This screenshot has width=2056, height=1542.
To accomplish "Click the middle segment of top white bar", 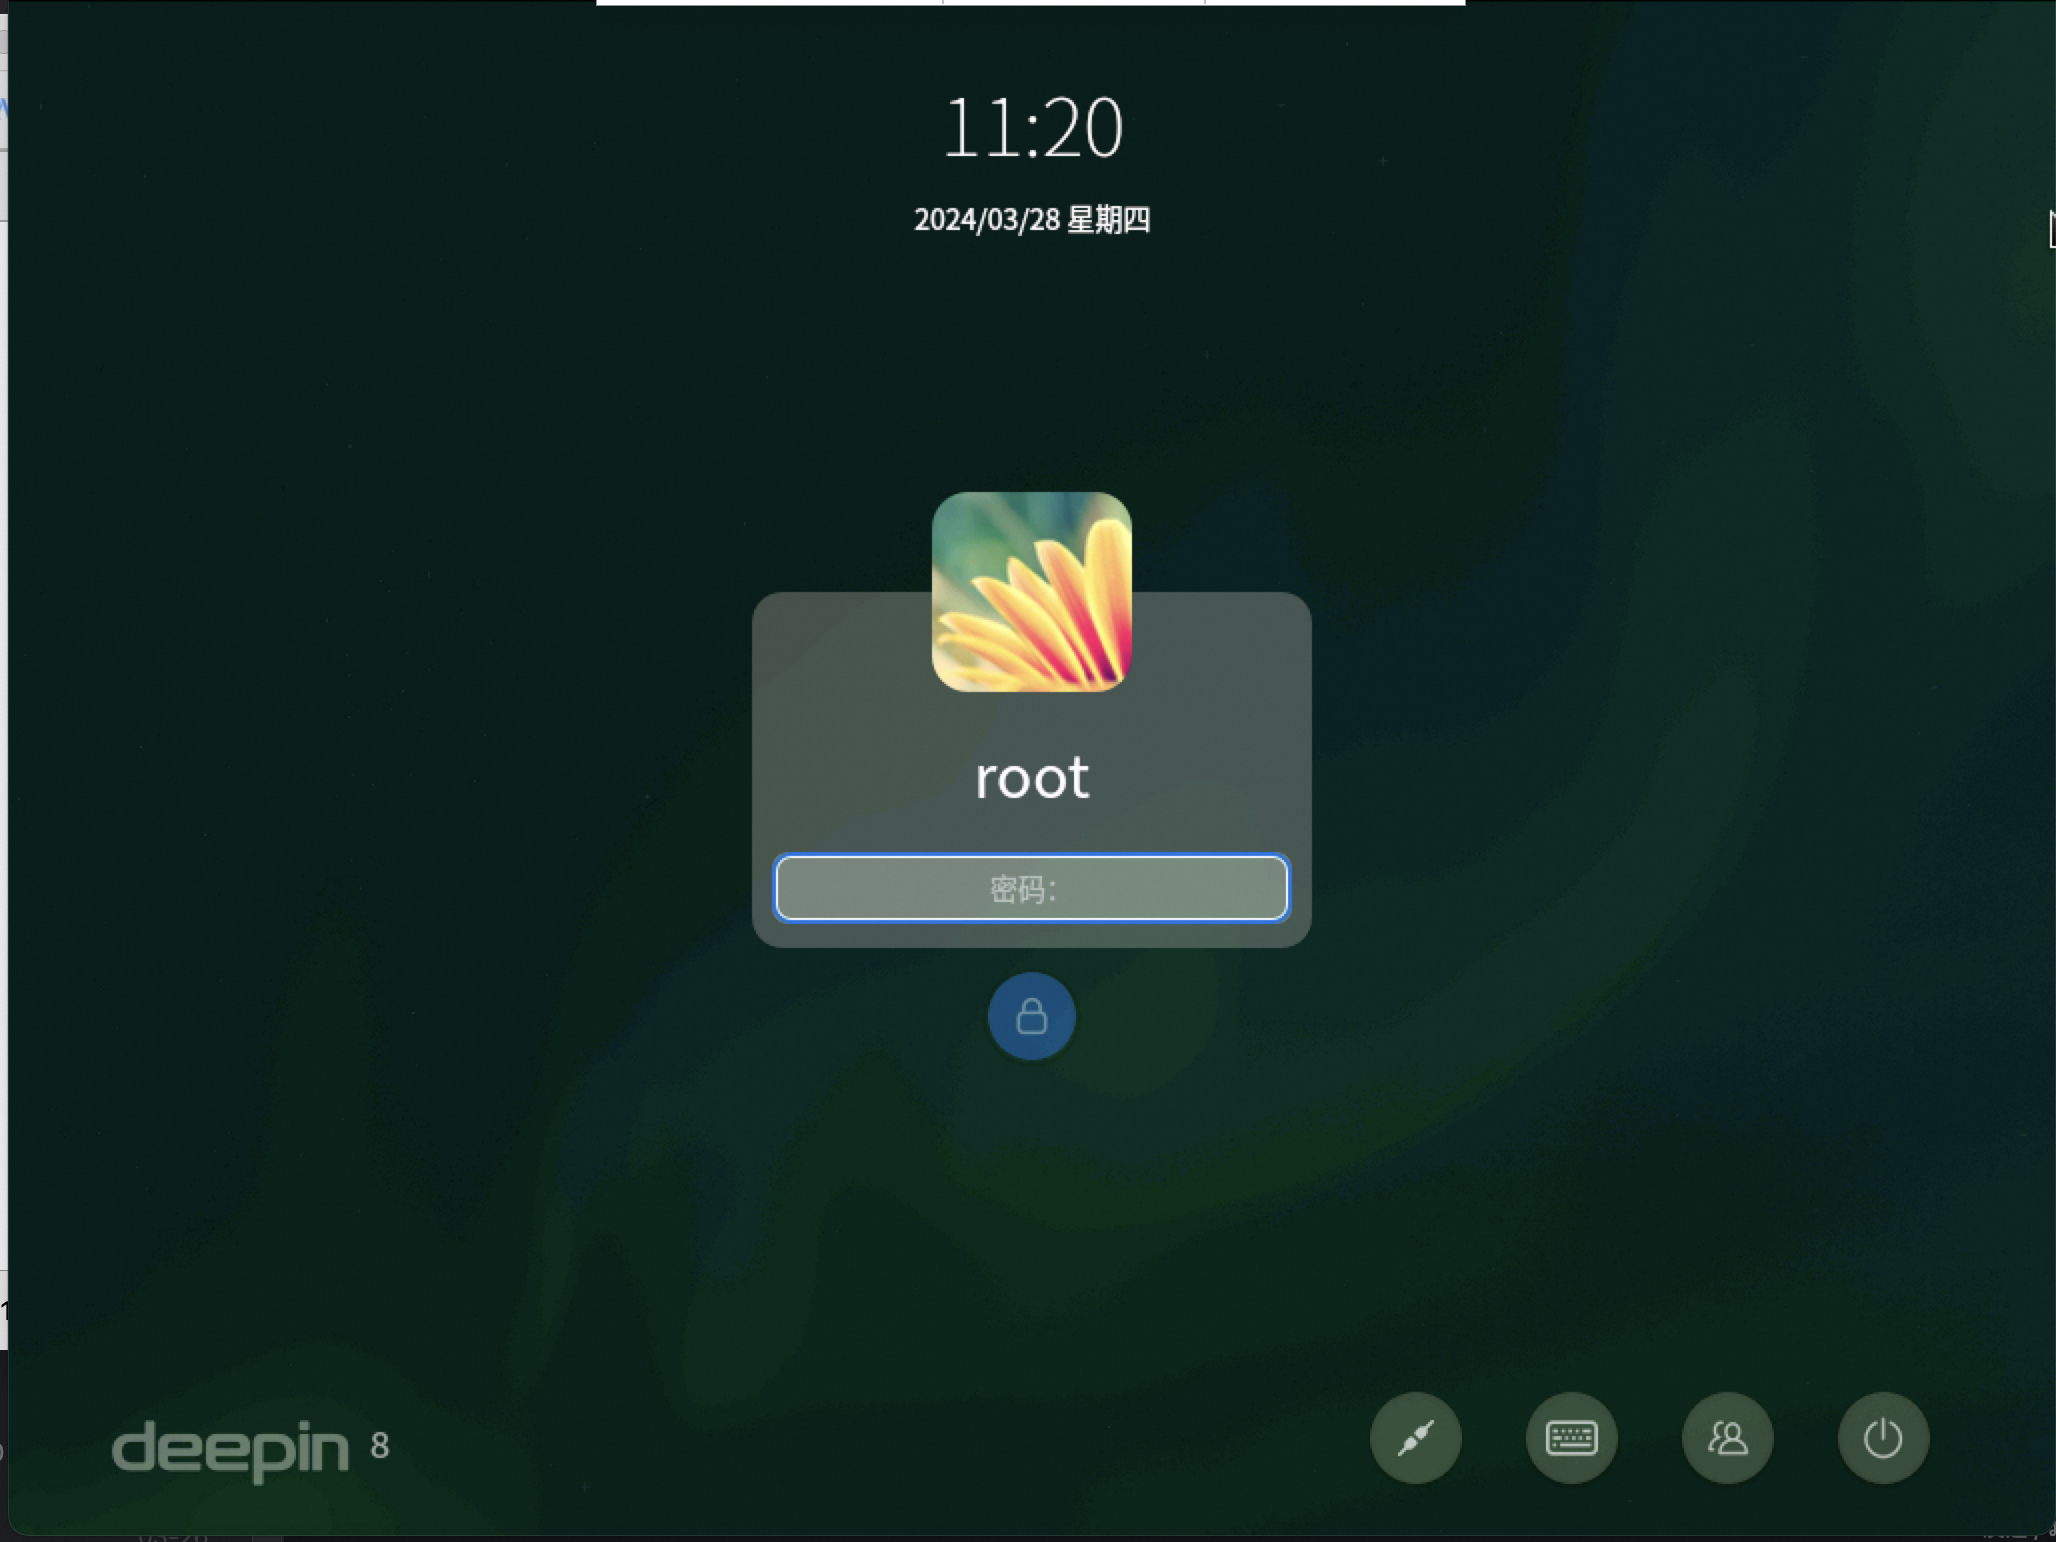I will point(1073,2).
